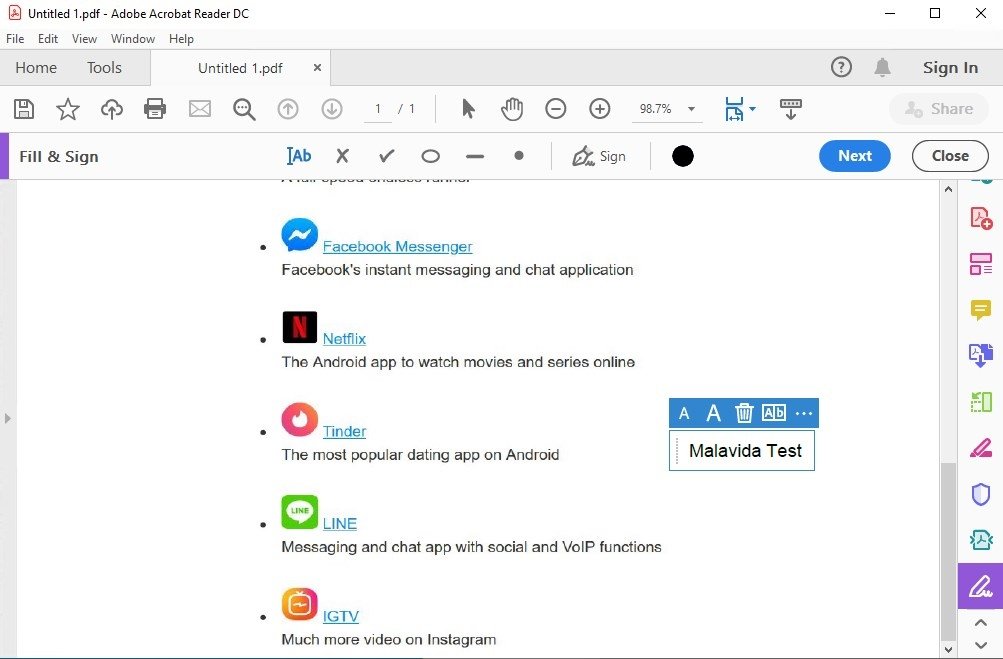1003x659 pixels.
Task: Bookmark document with the star icon
Action: [x=68, y=109]
